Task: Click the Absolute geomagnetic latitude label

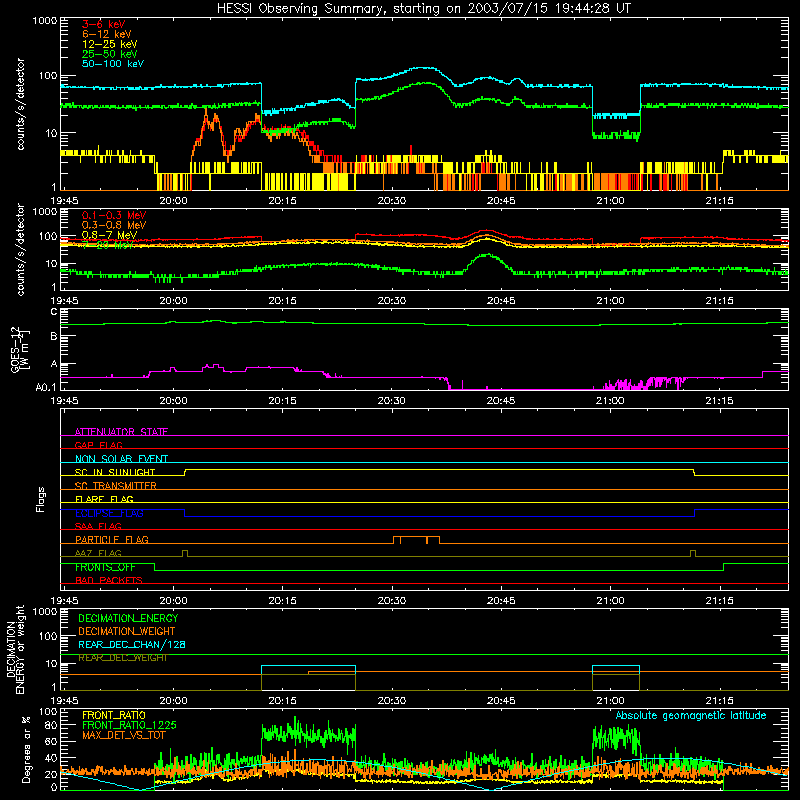Action: (x=691, y=715)
